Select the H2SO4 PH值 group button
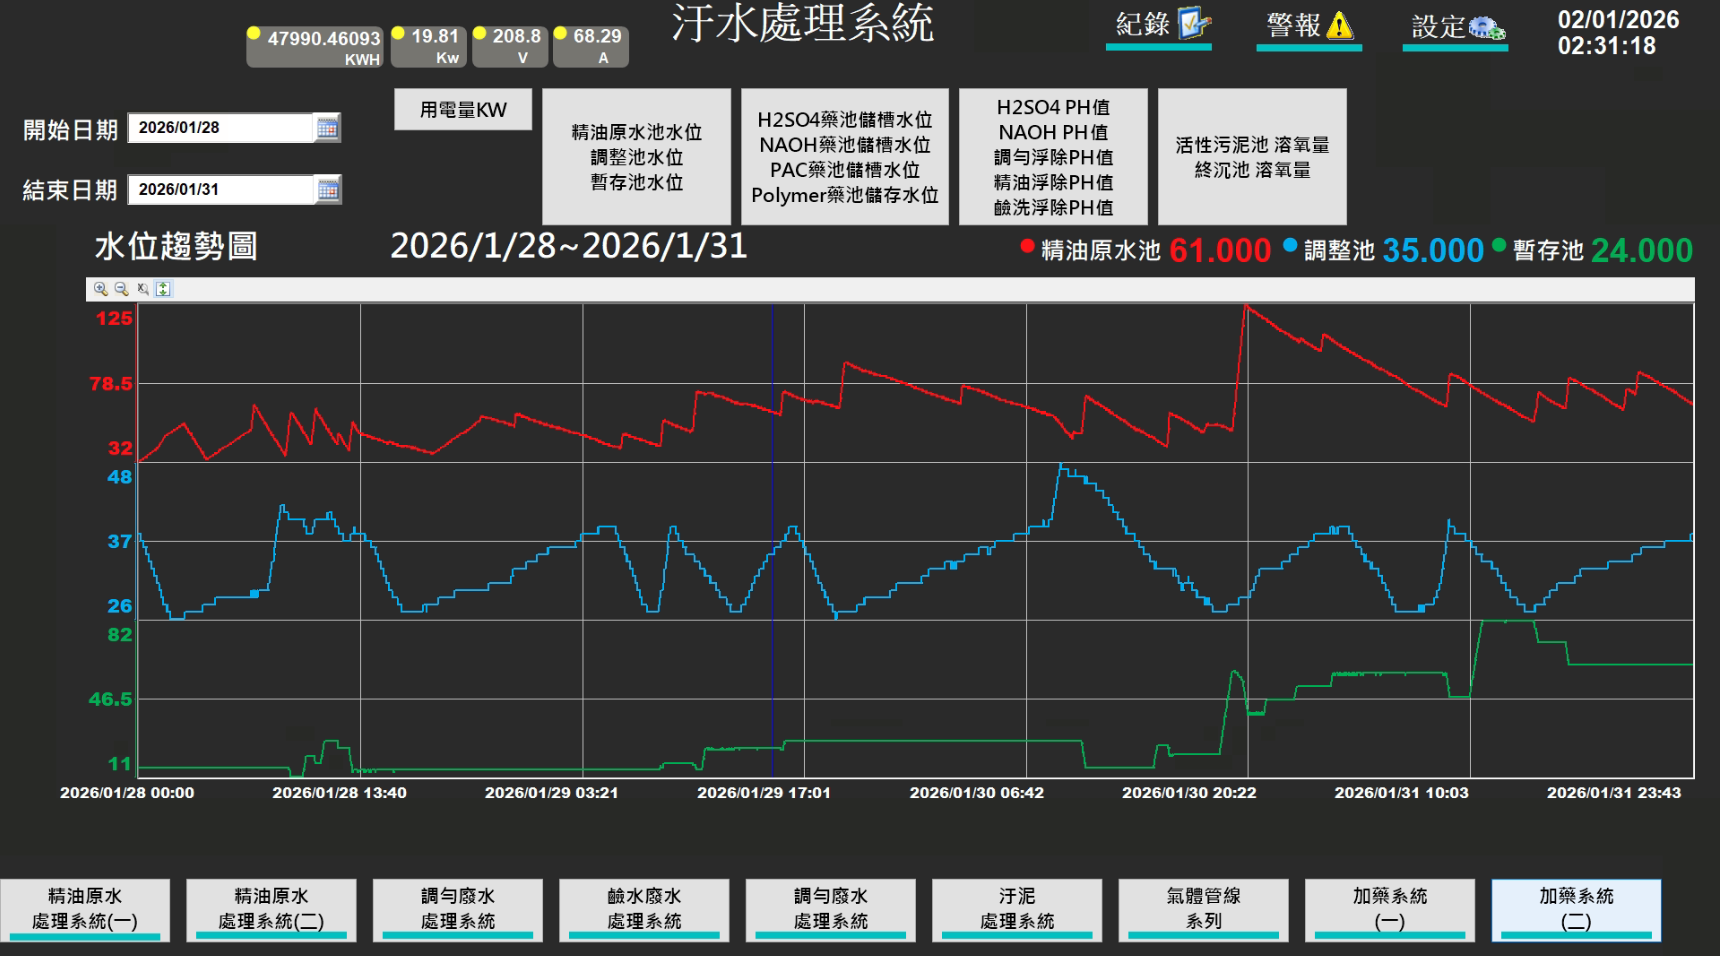Image resolution: width=1720 pixels, height=956 pixels. [x=1053, y=157]
